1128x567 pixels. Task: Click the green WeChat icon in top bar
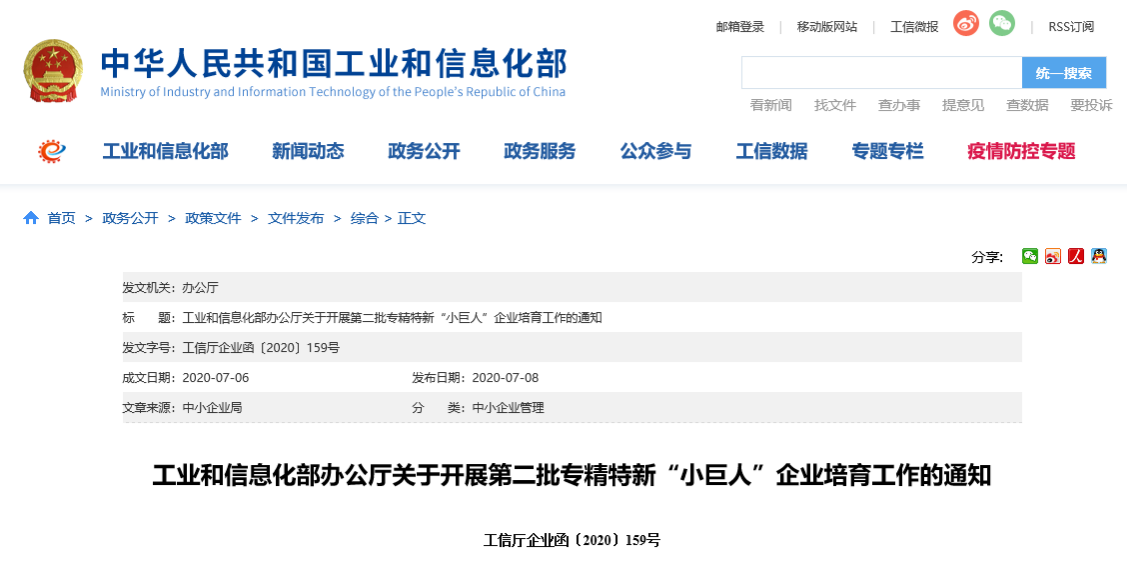(1002, 23)
